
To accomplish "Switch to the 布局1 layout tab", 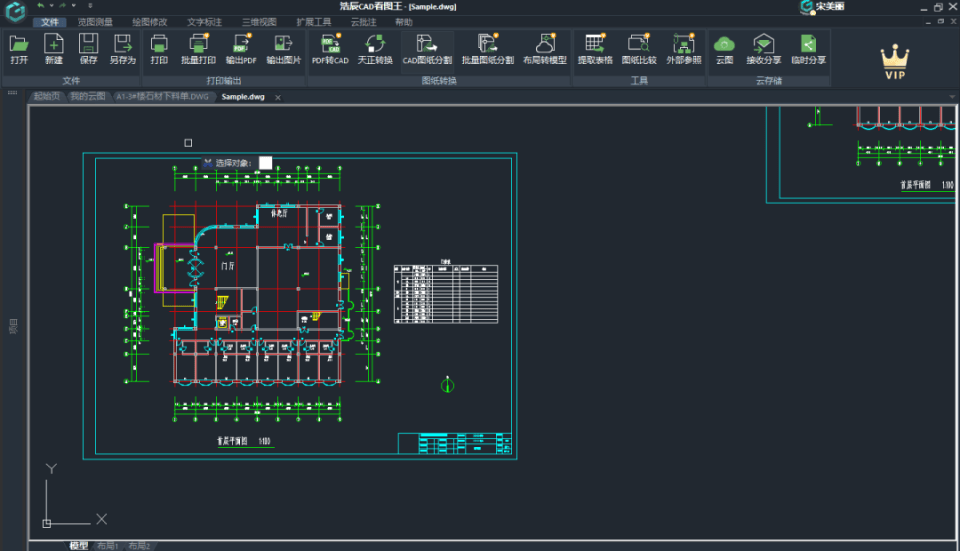I will pyautogui.click(x=108, y=545).
